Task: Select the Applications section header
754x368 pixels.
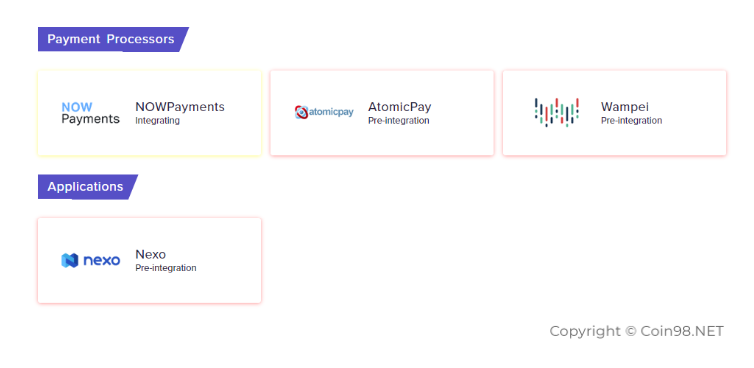Action: click(x=88, y=187)
